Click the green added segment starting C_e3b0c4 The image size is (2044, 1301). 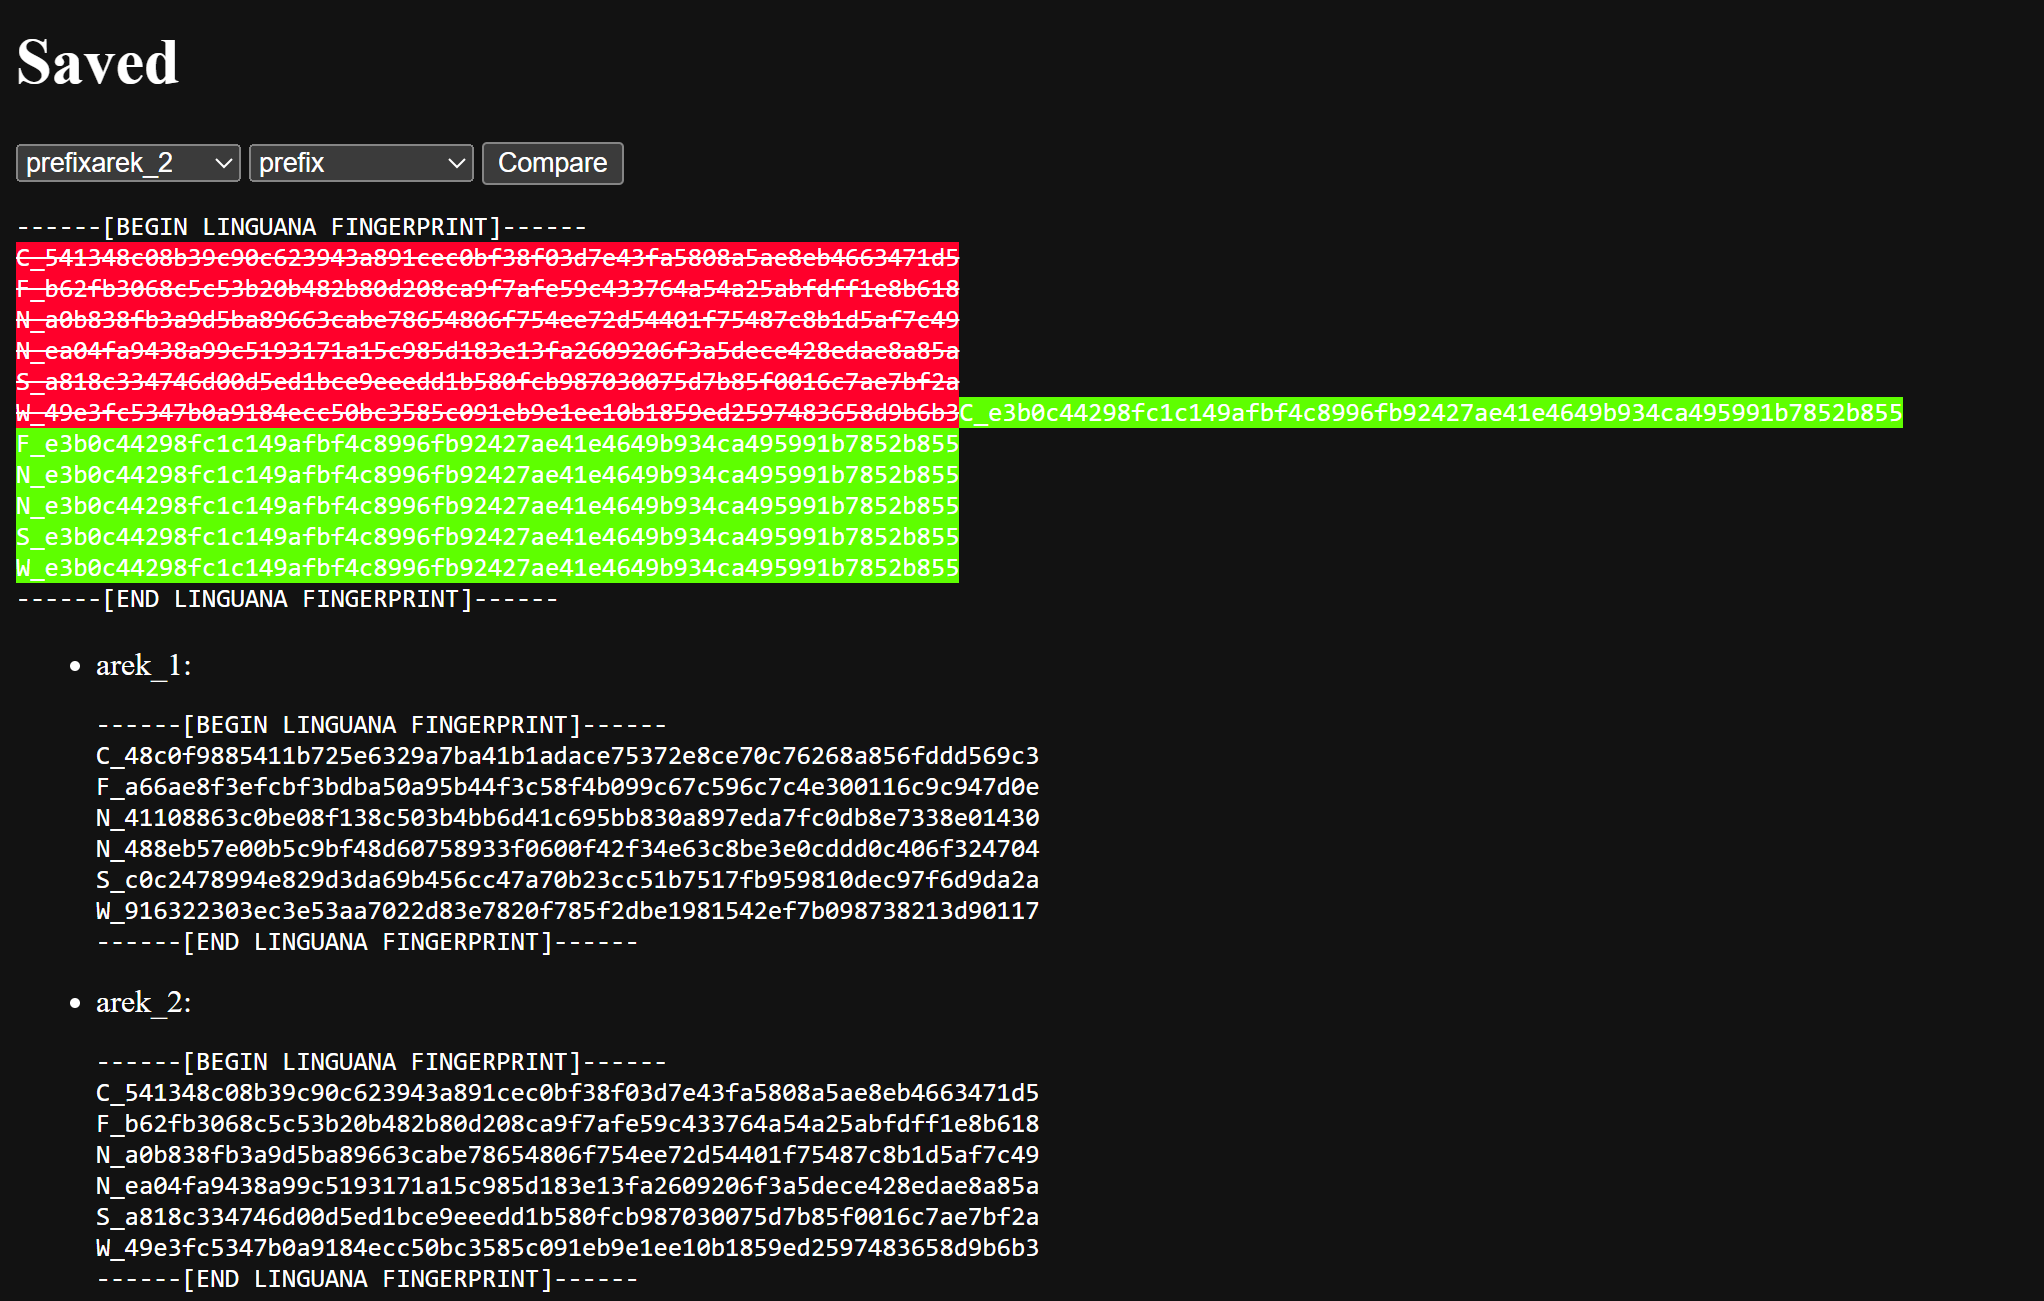[x=1430, y=413]
